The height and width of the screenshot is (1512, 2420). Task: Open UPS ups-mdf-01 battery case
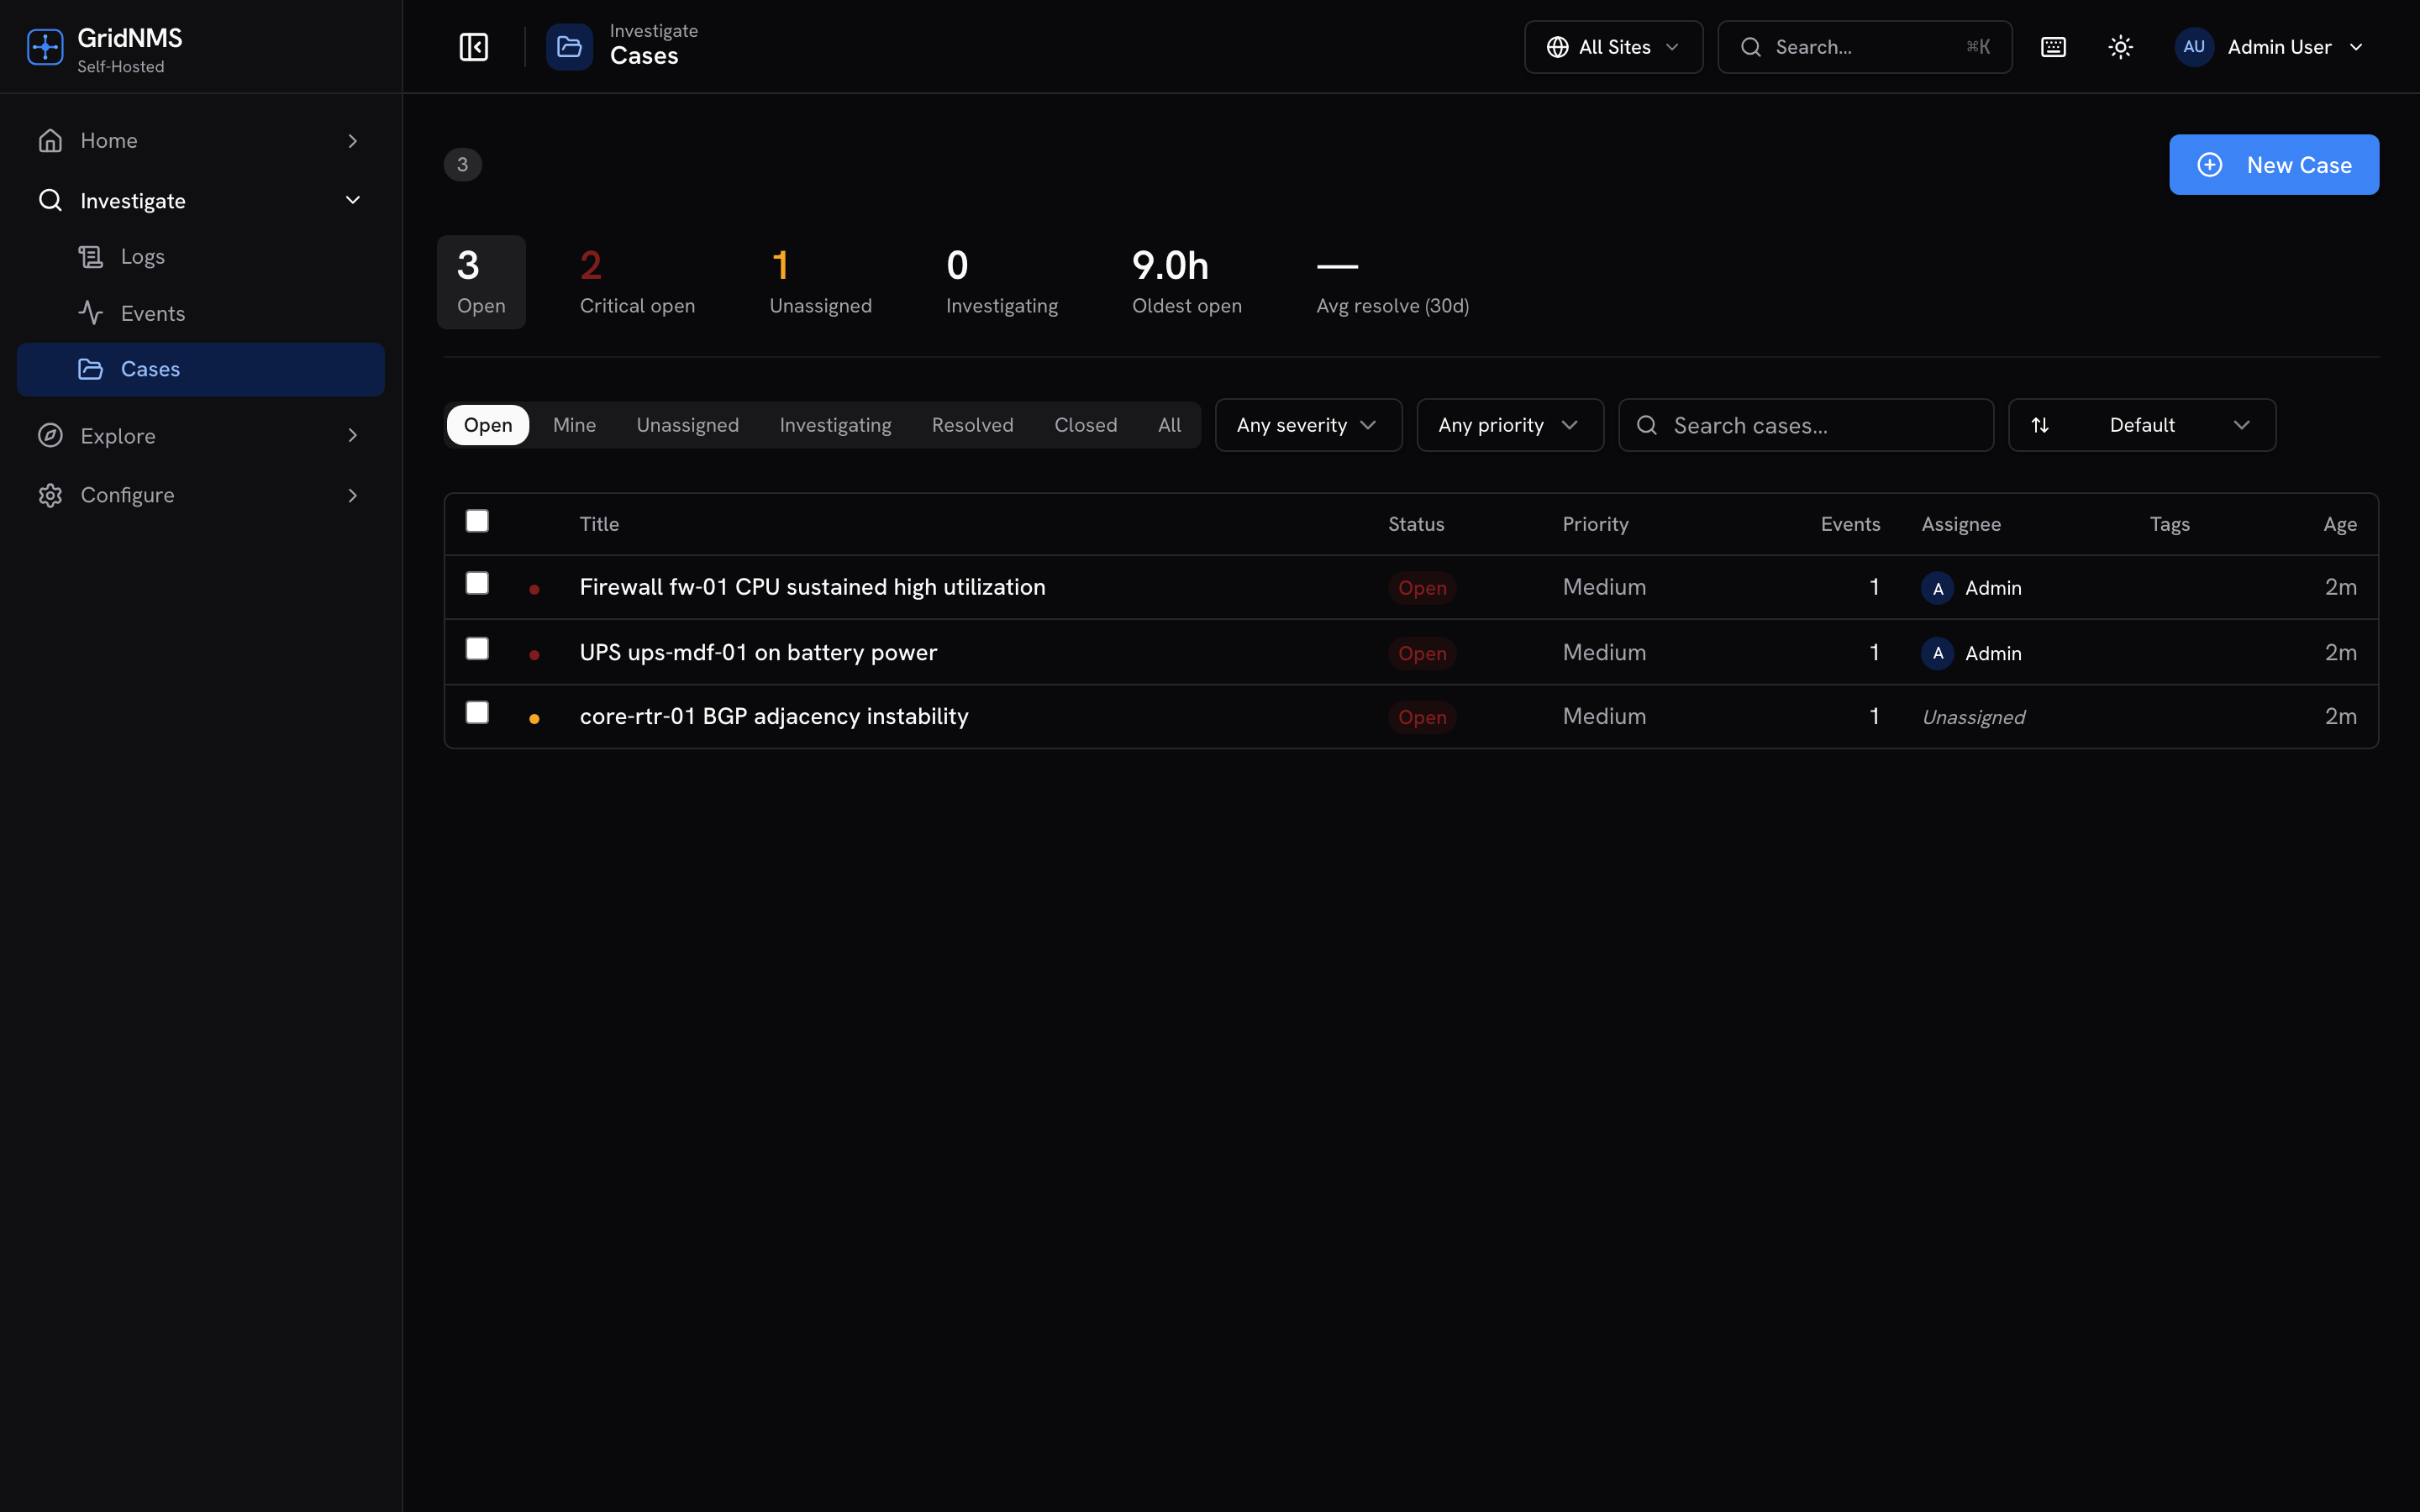click(758, 652)
